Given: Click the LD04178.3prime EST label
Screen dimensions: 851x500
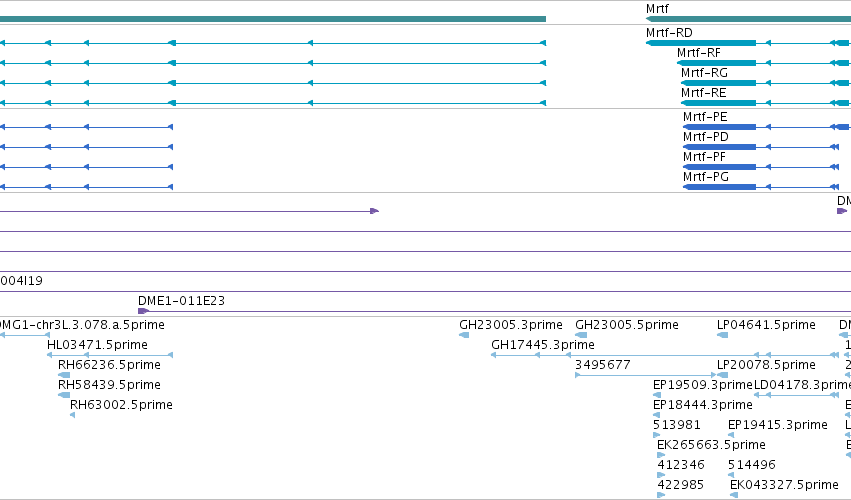Looking at the screenshot, I should tap(803, 385).
